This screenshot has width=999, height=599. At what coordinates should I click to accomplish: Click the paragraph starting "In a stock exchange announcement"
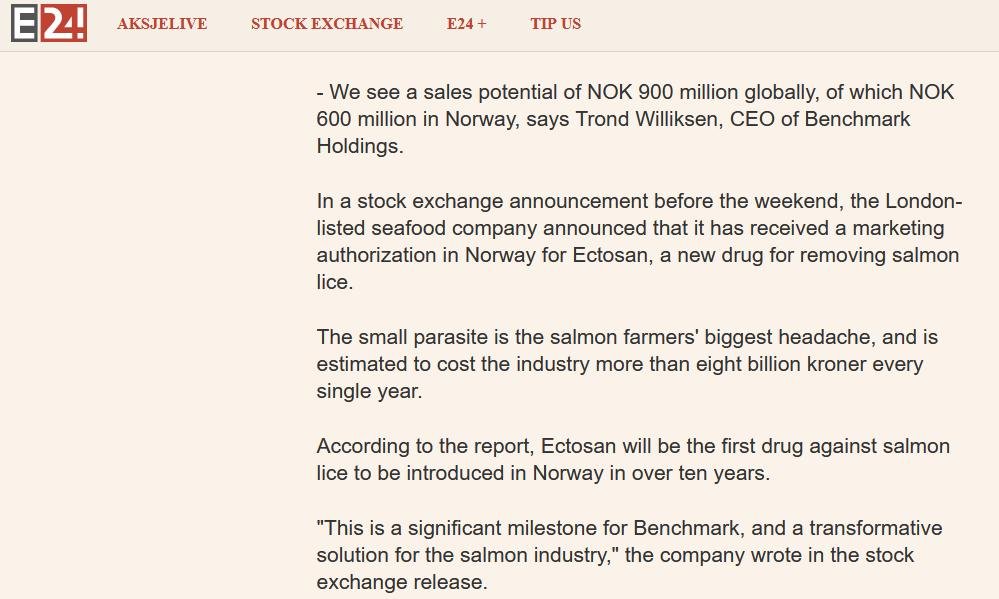point(638,242)
